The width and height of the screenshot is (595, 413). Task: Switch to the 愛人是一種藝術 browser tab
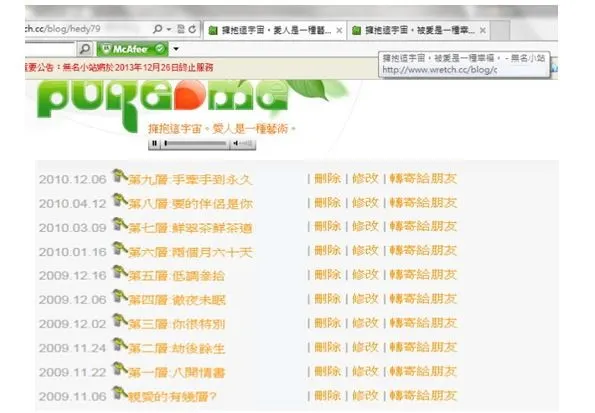click(x=275, y=30)
